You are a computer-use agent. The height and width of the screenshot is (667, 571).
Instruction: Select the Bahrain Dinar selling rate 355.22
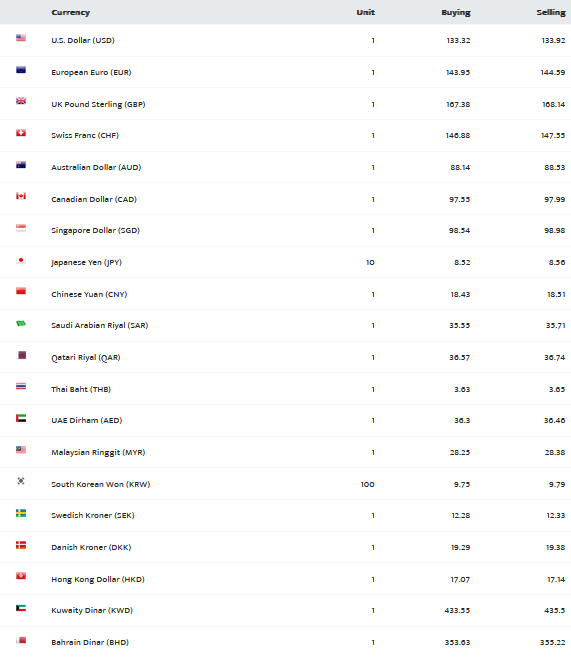[x=553, y=642]
